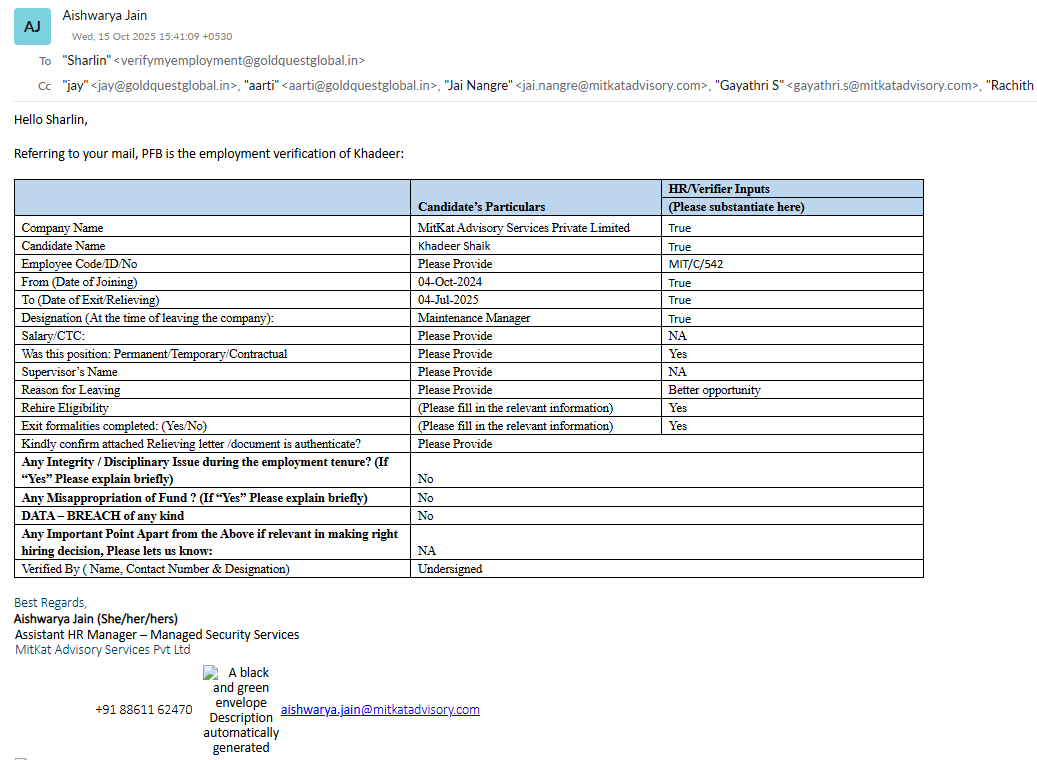The height and width of the screenshot is (760, 1037).
Task: Select the Better opportunity table cell
Action: pyautogui.click(x=714, y=390)
